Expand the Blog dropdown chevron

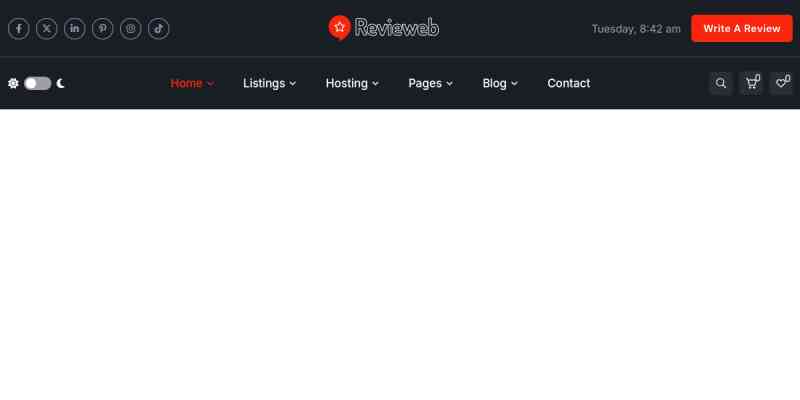pos(514,84)
